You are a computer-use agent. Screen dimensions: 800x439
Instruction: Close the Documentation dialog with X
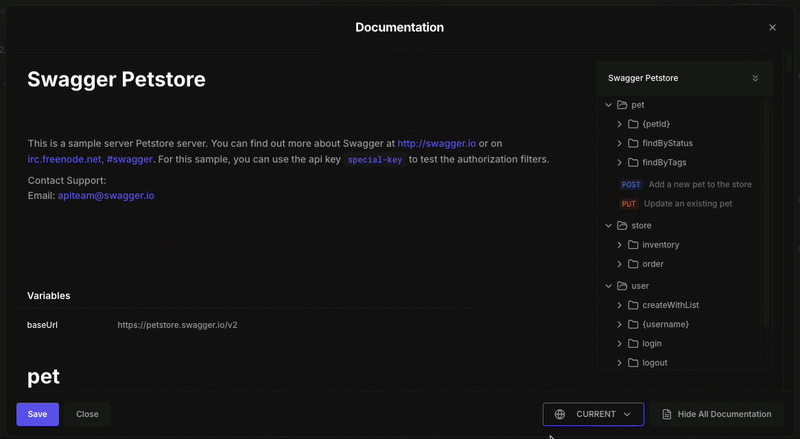click(772, 28)
